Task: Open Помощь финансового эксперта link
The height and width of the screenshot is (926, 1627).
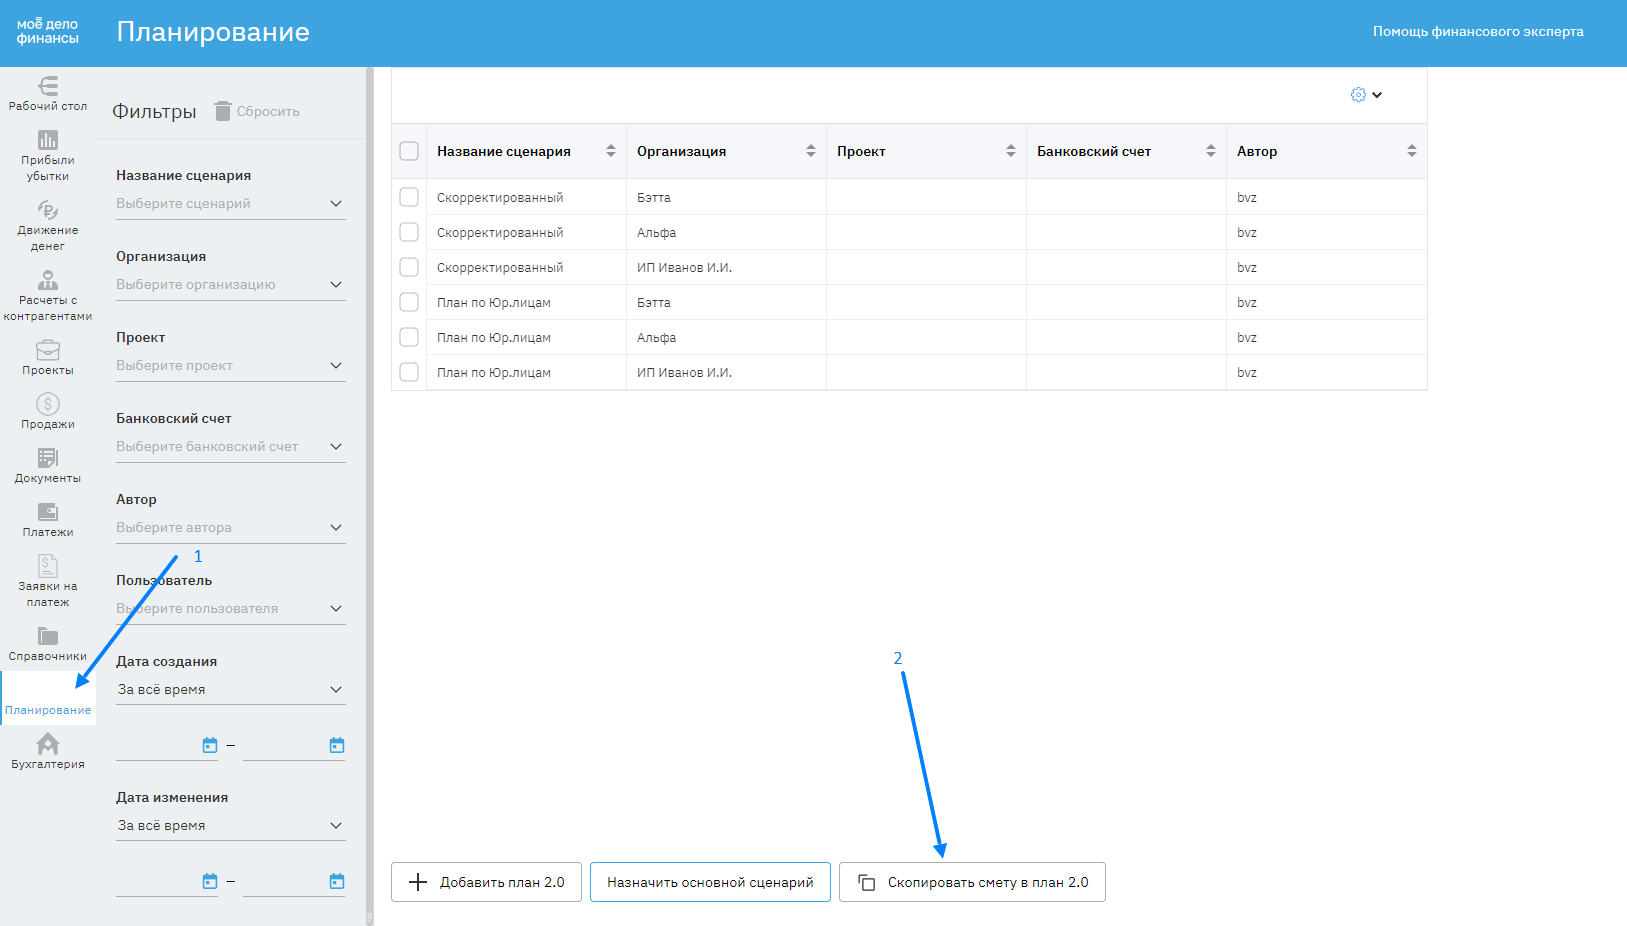Action: tap(1478, 32)
